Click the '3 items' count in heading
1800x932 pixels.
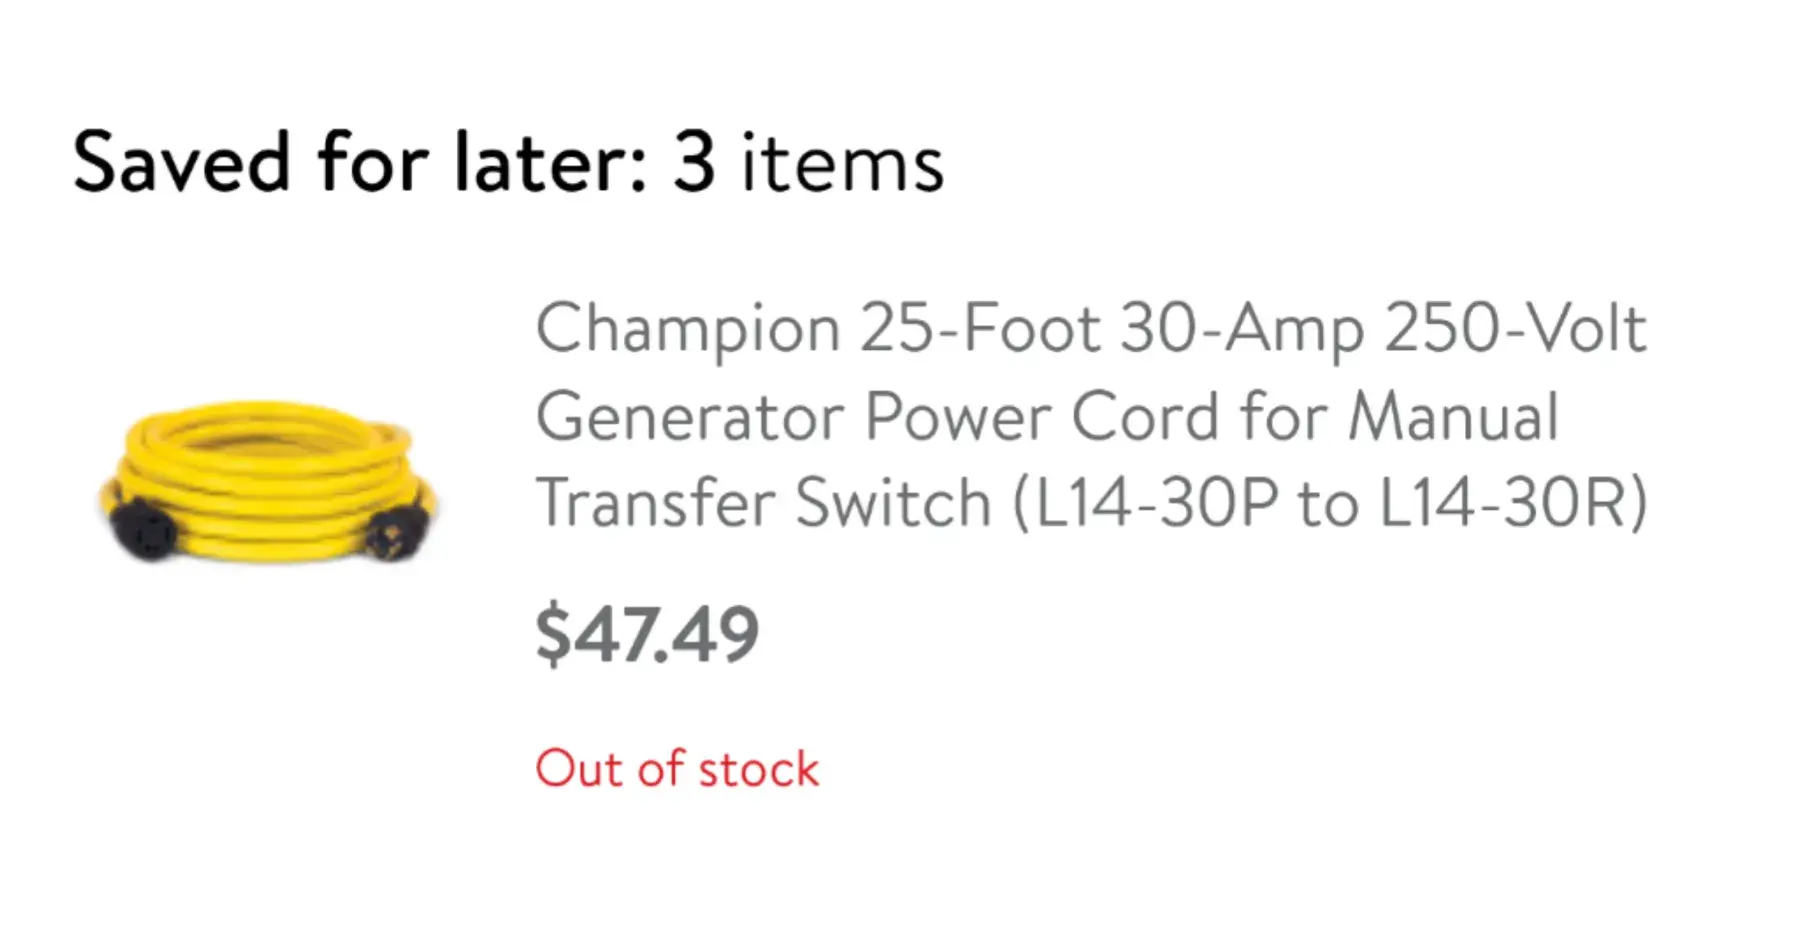tap(808, 162)
